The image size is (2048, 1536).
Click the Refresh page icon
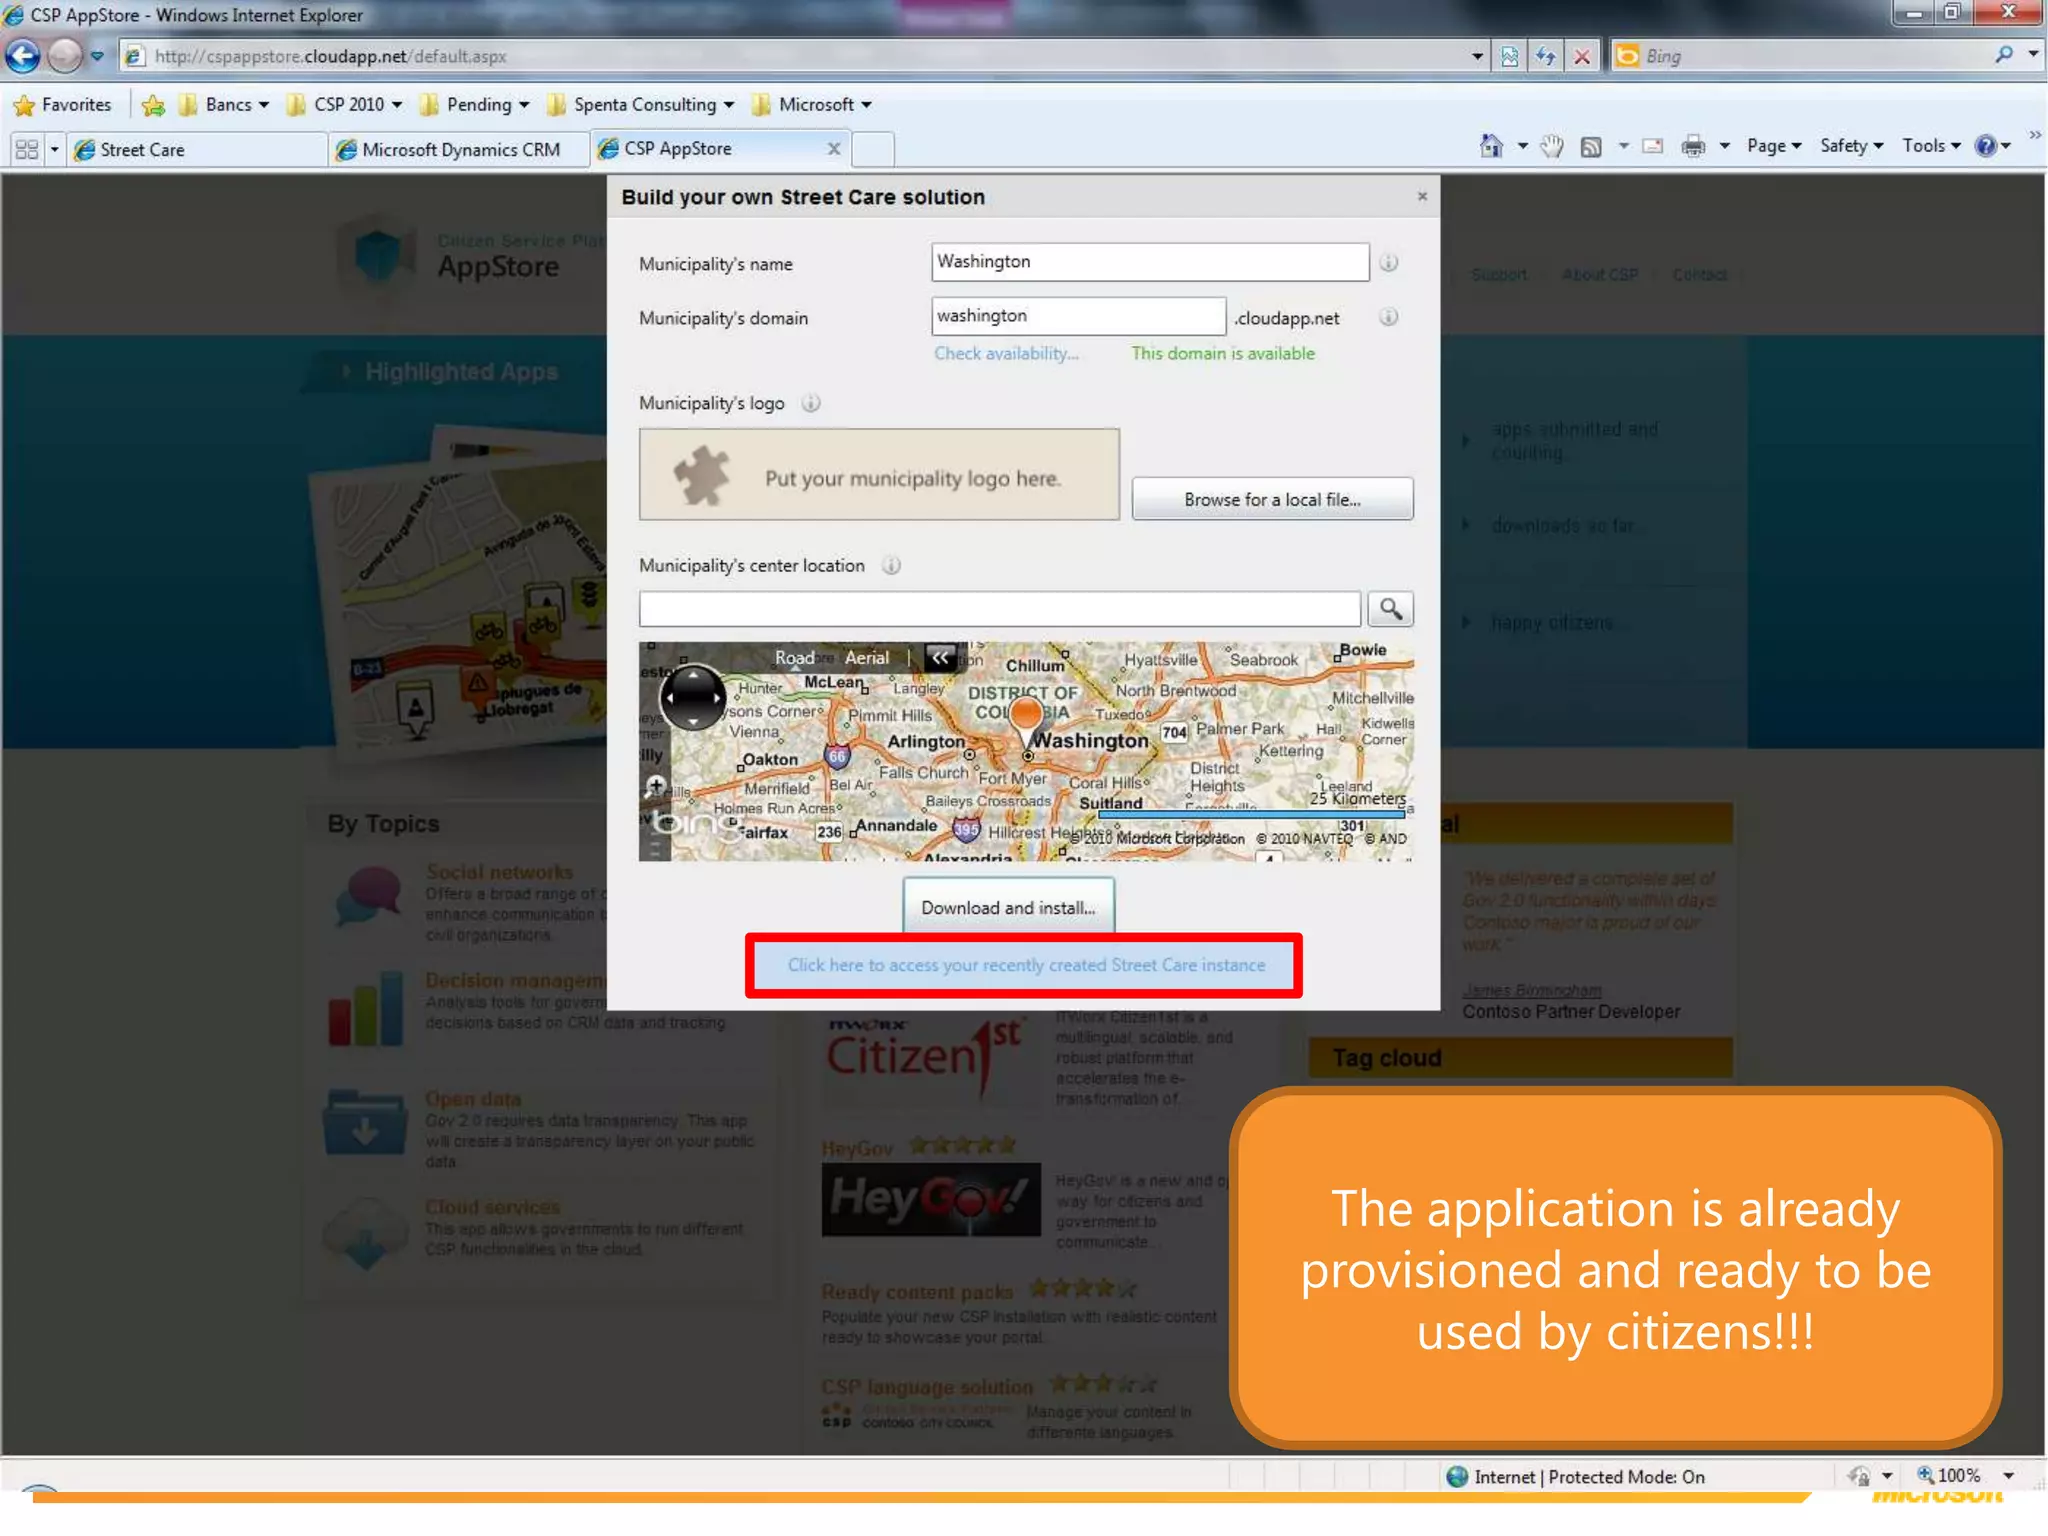tap(1545, 57)
